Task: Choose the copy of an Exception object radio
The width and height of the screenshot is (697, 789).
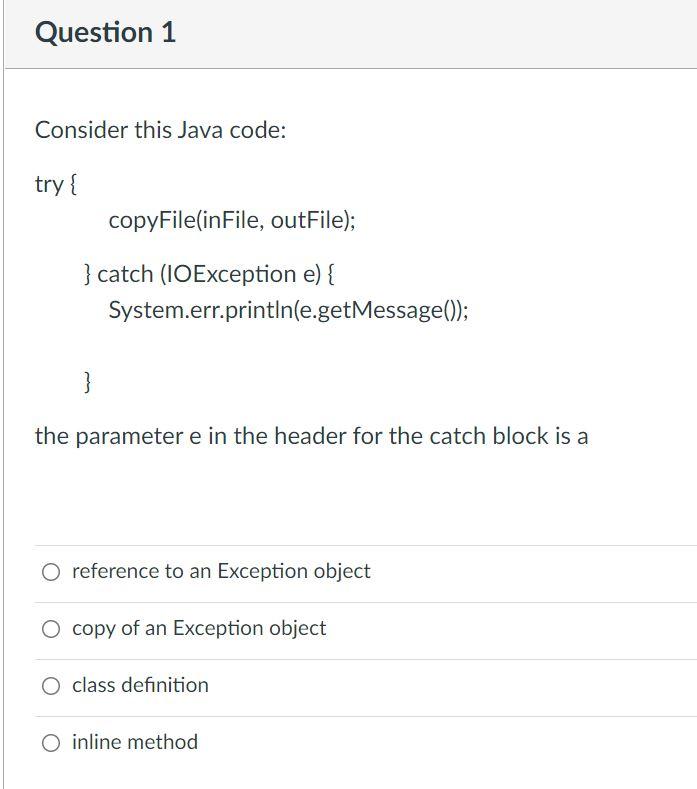Action: [51, 629]
